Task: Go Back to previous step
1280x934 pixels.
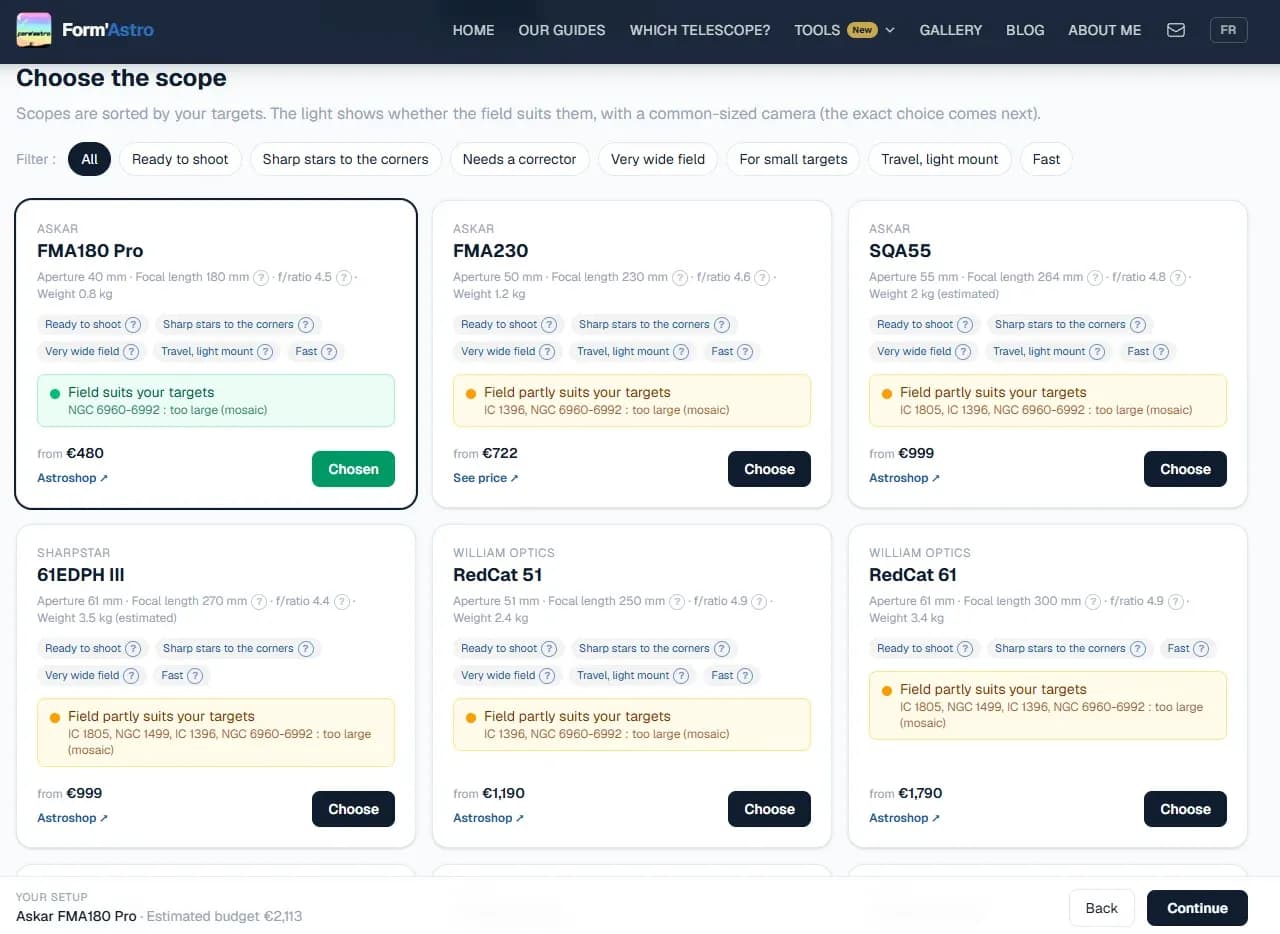Action: tap(1101, 908)
